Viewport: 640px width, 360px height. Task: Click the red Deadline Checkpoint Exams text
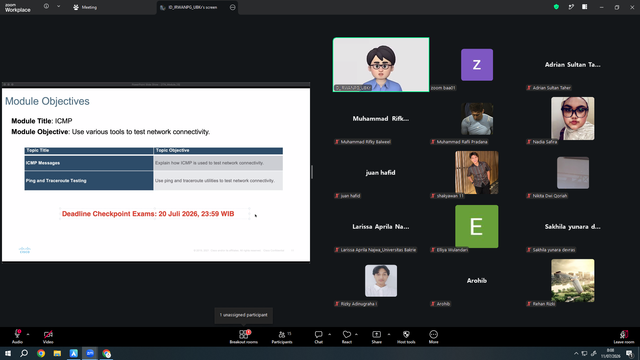(x=148, y=214)
